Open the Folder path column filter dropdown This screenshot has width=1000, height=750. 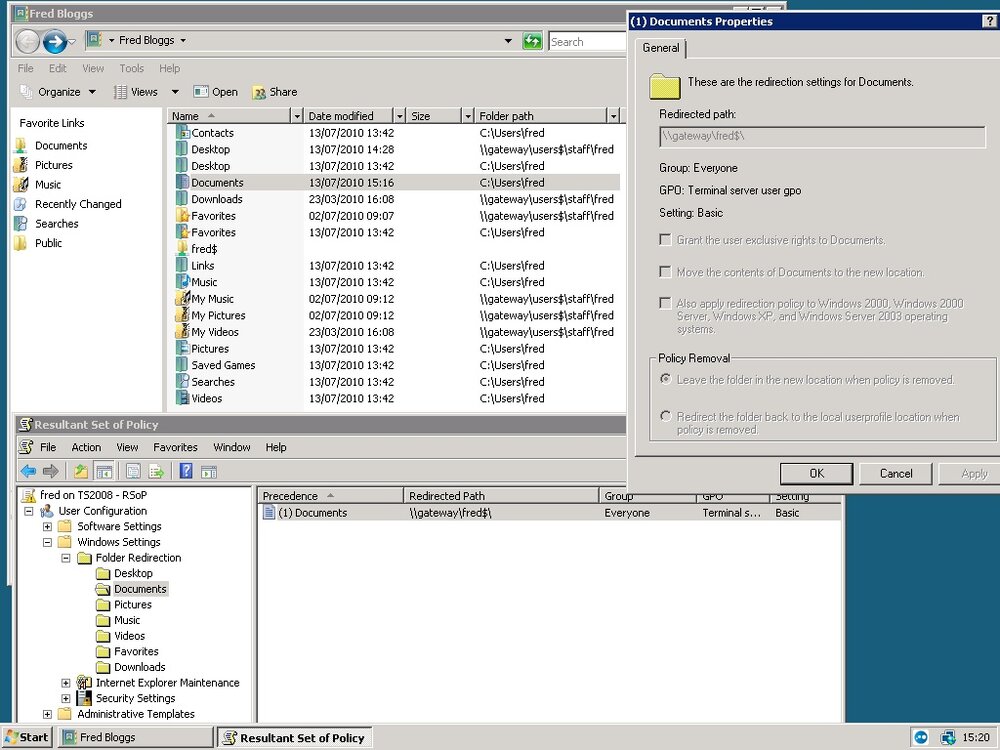[614, 116]
